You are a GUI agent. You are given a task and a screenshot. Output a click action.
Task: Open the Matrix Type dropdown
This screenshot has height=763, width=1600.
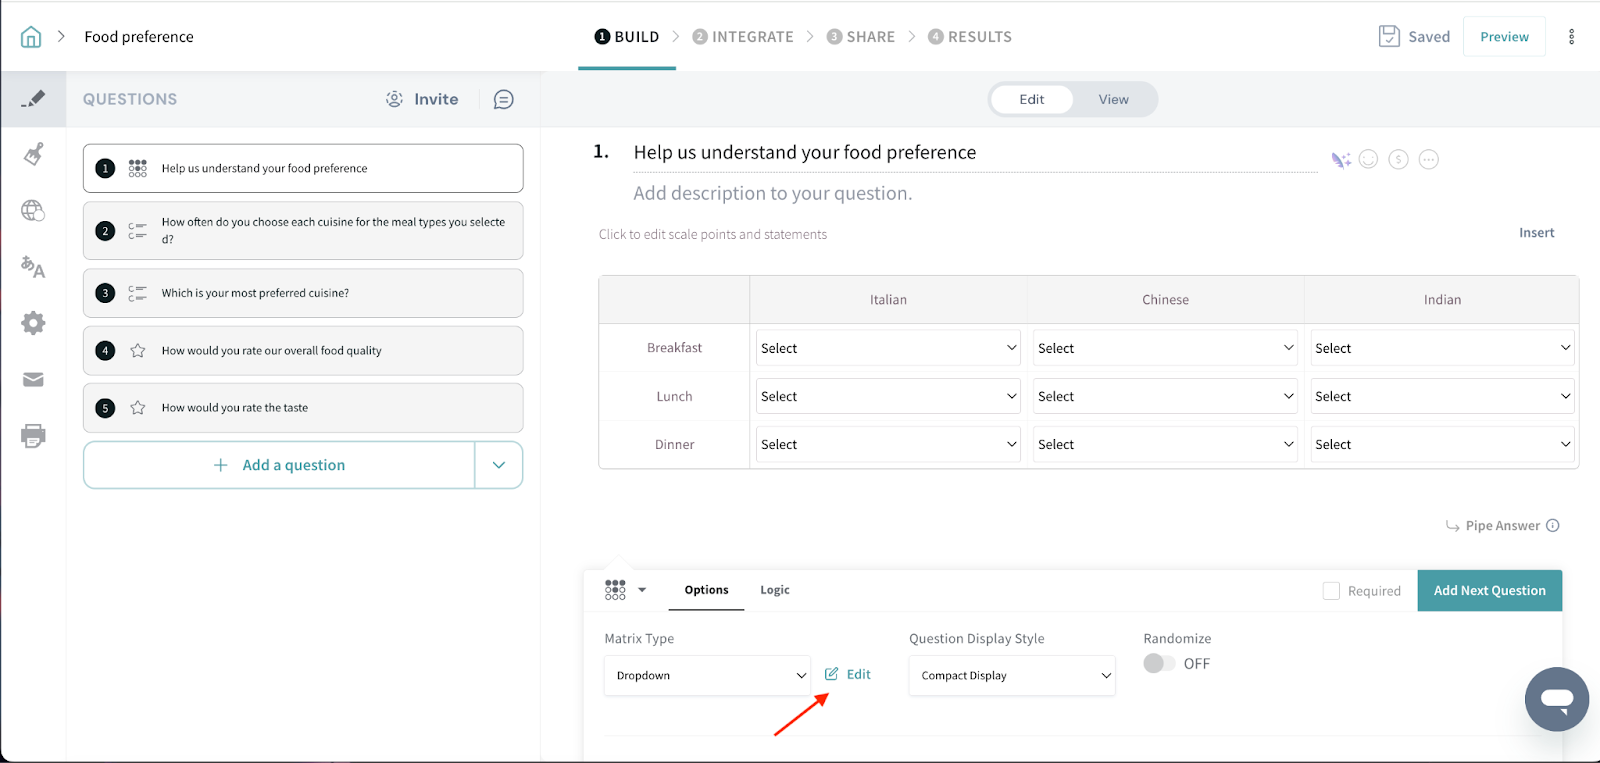pos(707,676)
